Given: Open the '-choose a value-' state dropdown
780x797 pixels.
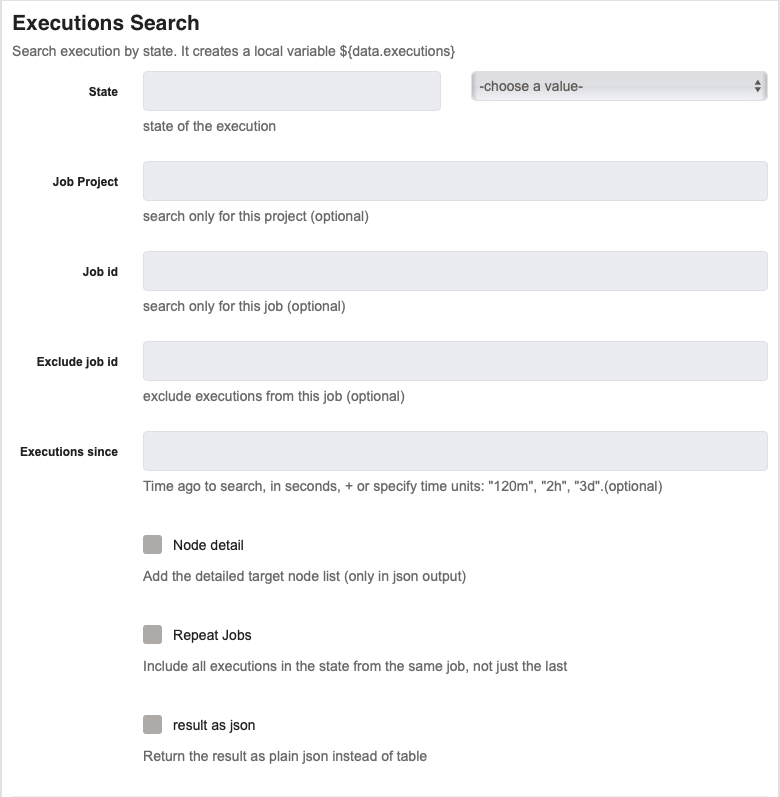Looking at the screenshot, I should pyautogui.click(x=619, y=86).
